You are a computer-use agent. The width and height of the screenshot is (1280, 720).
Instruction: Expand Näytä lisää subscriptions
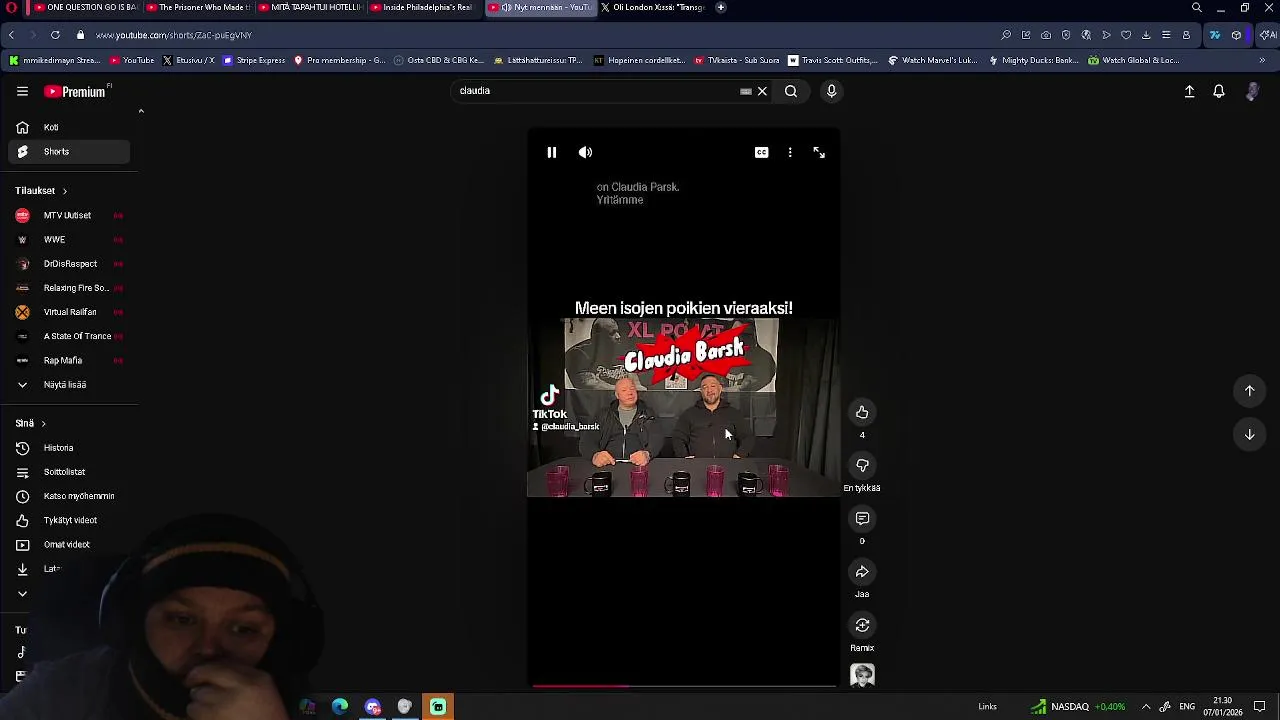tap(69, 384)
